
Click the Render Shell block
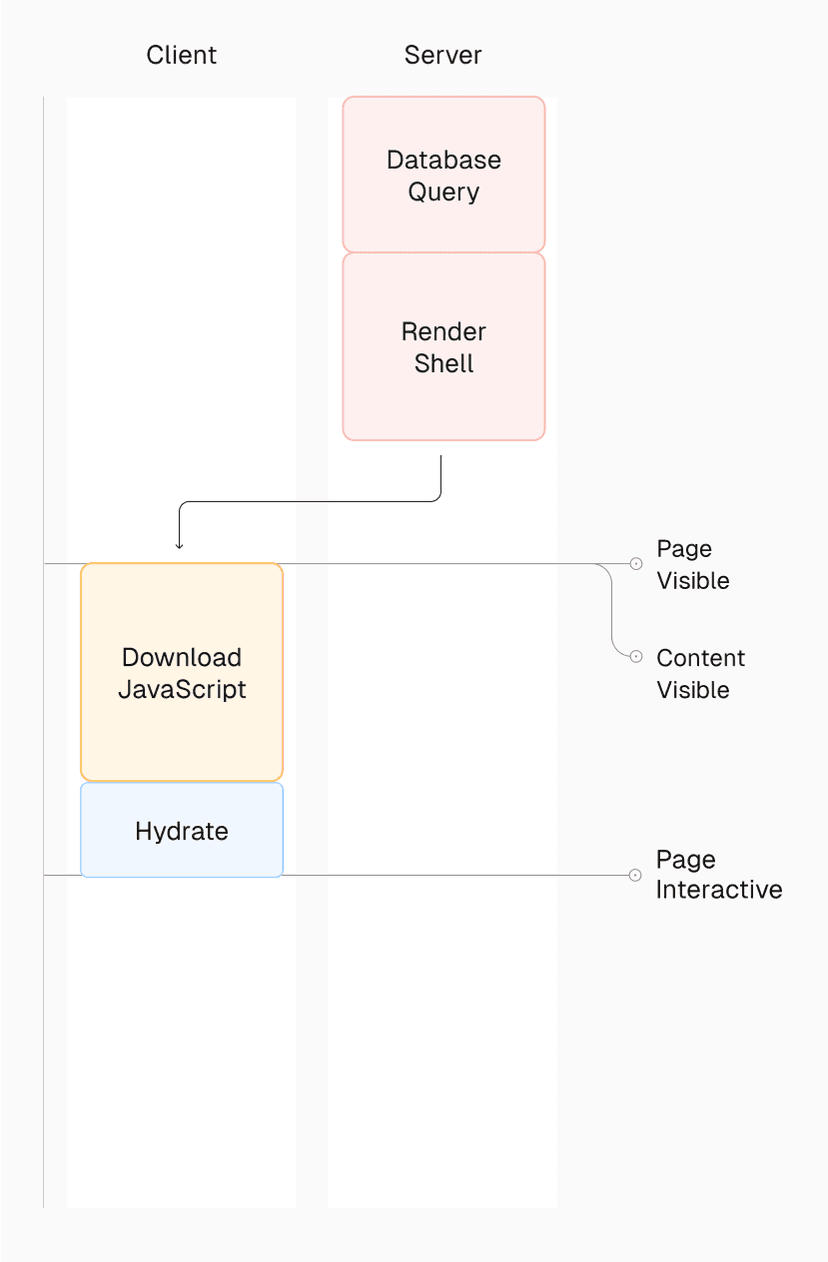(443, 346)
